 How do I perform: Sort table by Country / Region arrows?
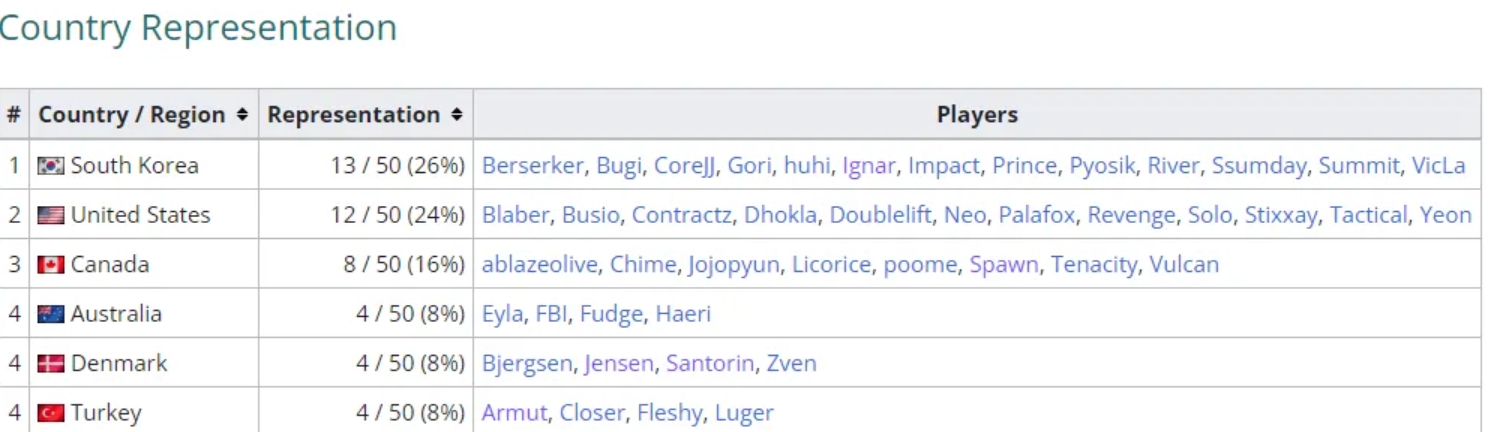pyautogui.click(x=241, y=115)
